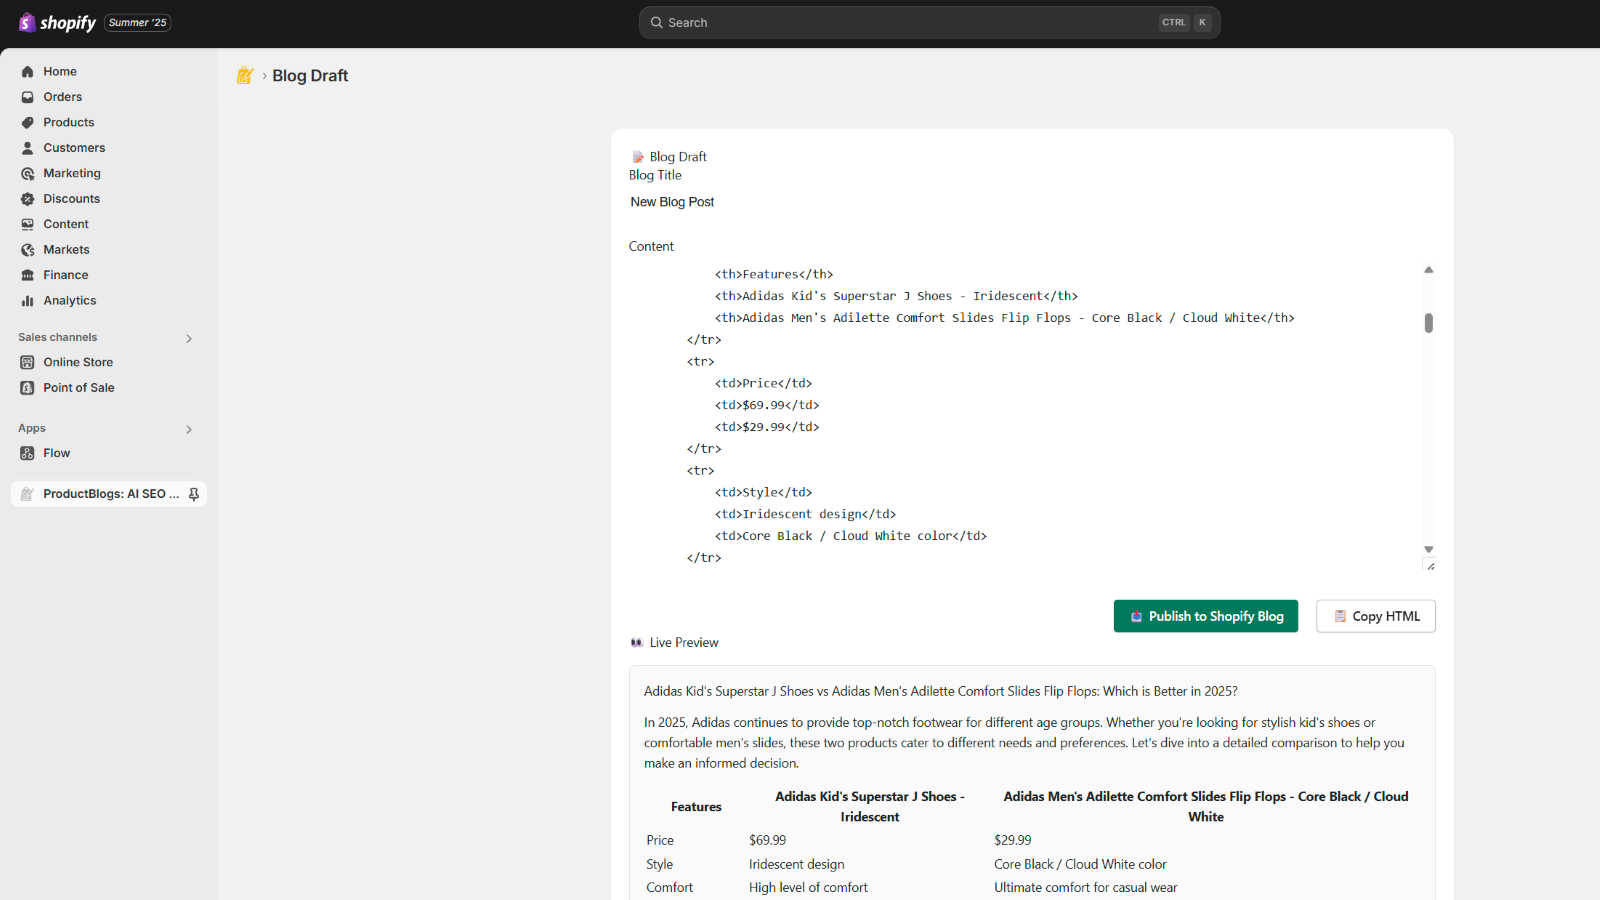Click the Copy HTML button
Viewport: 1600px width, 900px height.
tap(1375, 616)
